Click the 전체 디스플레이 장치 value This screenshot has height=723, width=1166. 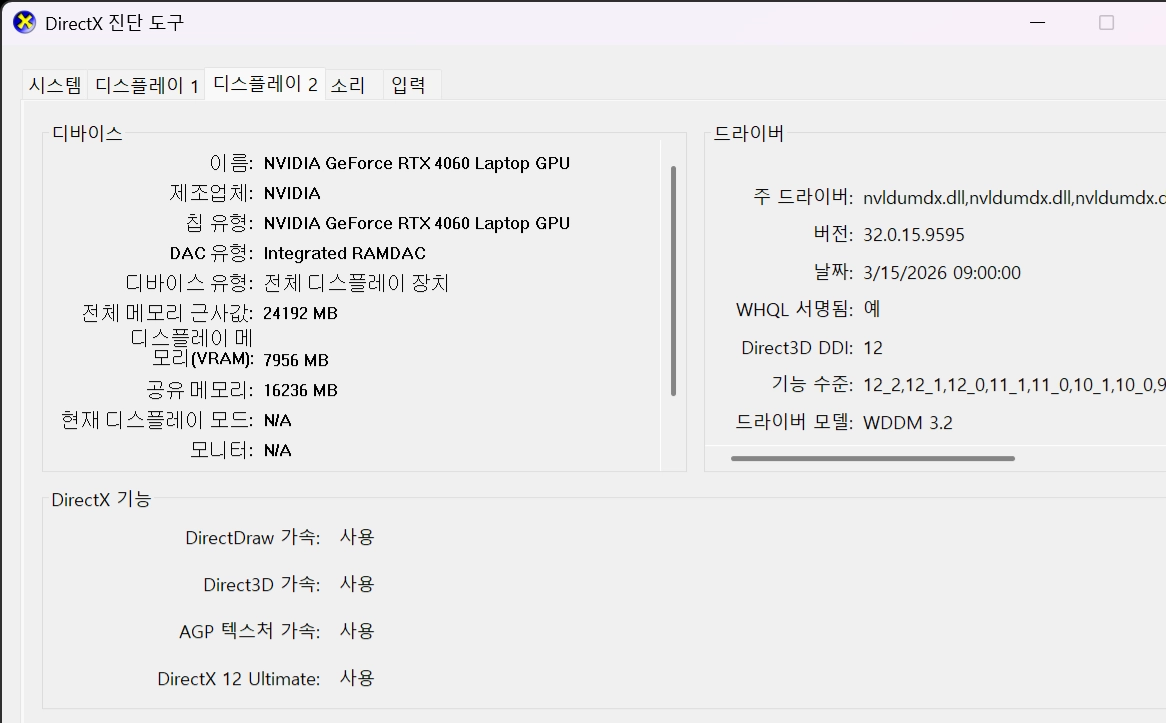[x=356, y=283]
